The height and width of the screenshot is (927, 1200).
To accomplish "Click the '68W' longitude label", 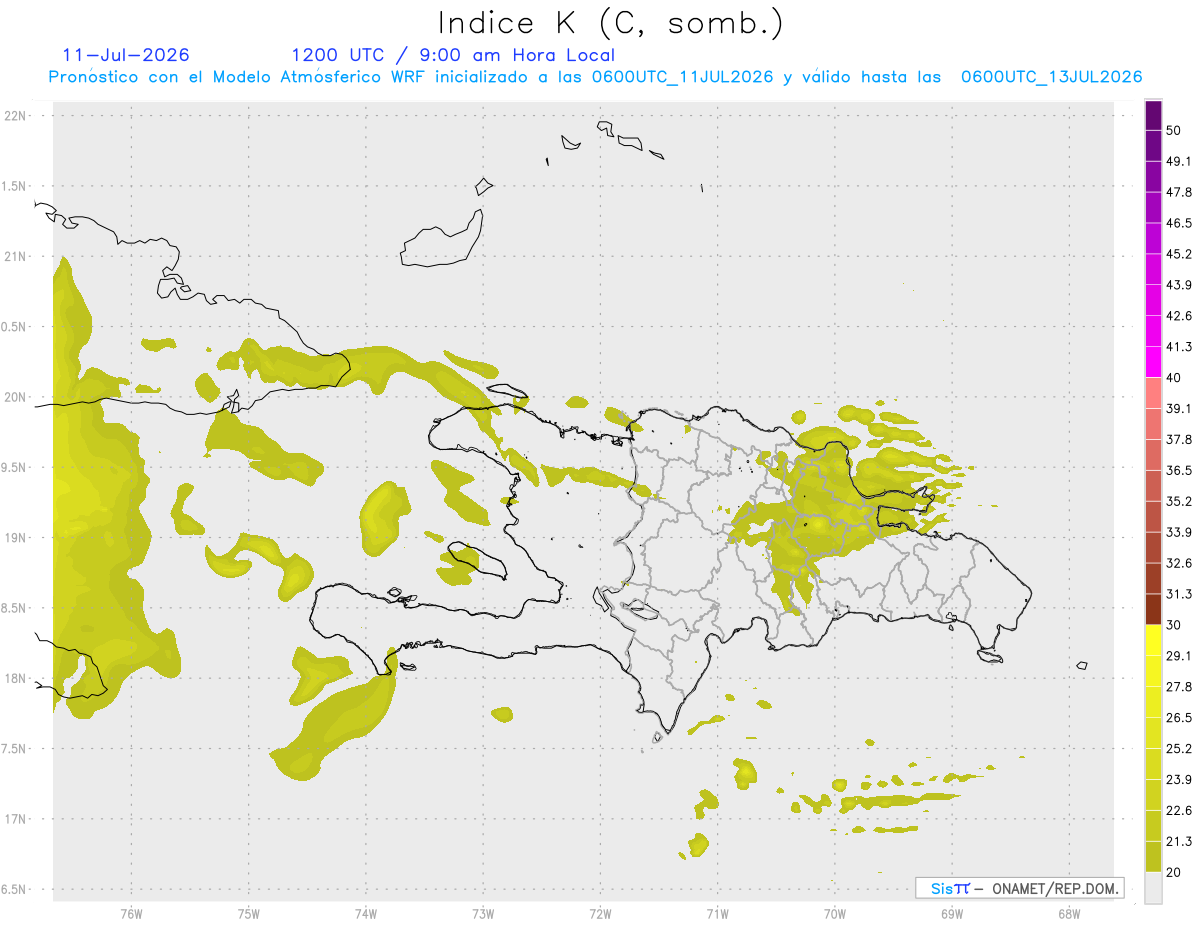I will click(1069, 914).
